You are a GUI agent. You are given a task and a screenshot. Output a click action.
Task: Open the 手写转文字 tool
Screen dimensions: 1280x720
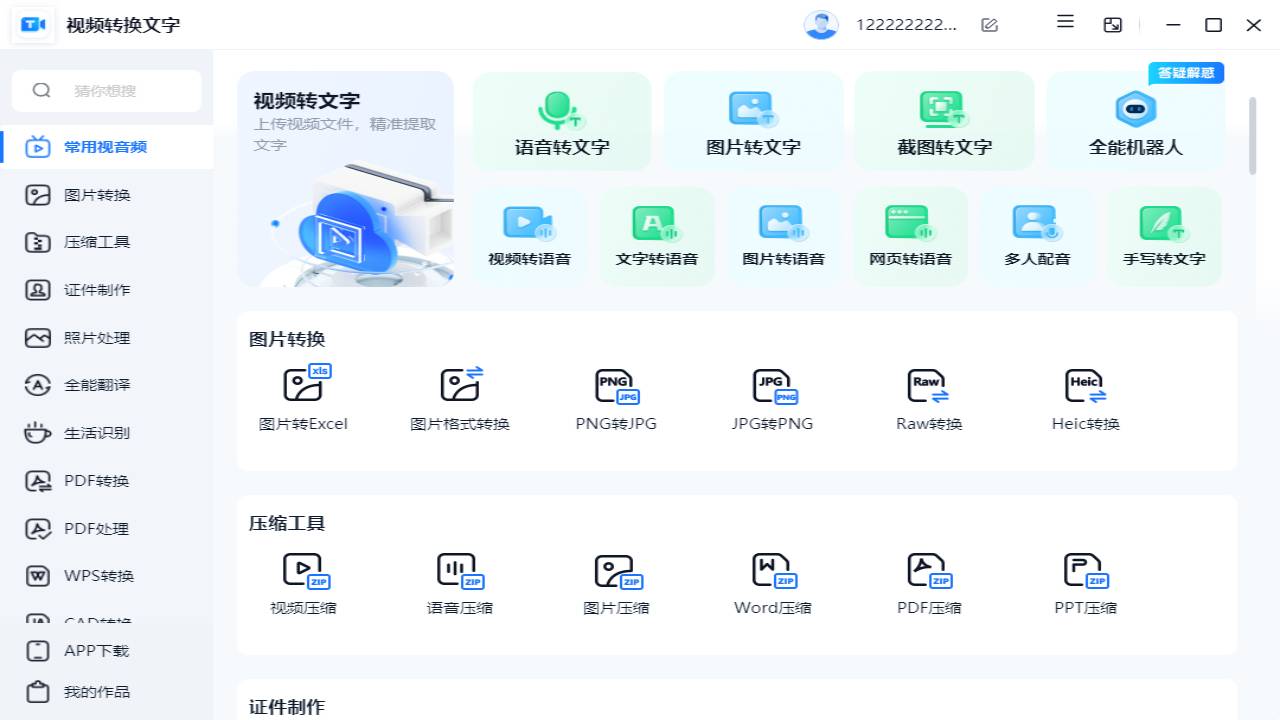click(x=1164, y=236)
